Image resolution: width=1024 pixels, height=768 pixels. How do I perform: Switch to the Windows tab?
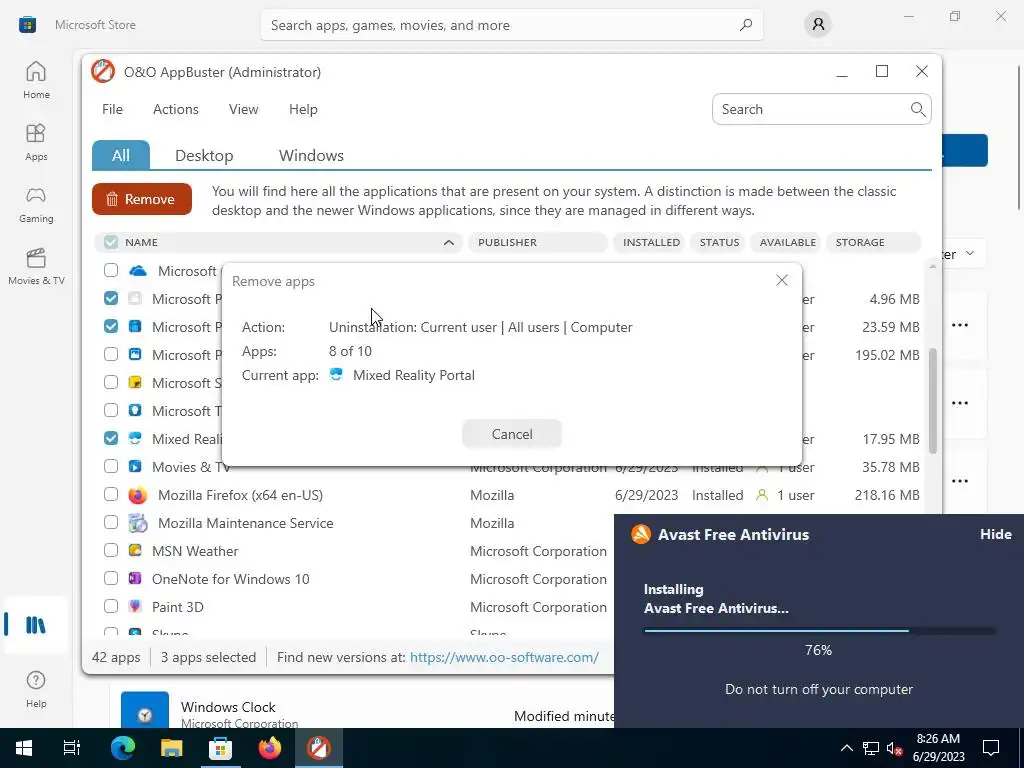click(x=311, y=155)
